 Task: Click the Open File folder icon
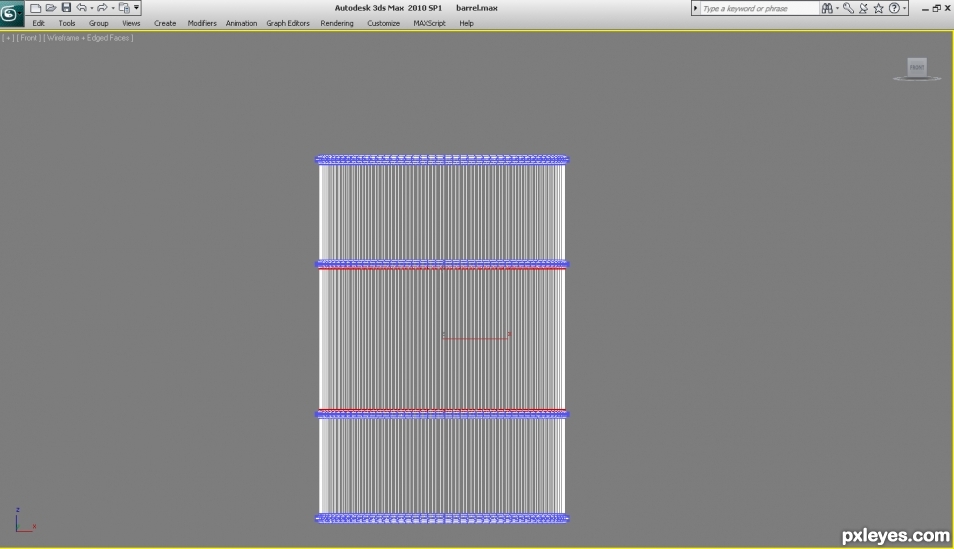(x=51, y=8)
